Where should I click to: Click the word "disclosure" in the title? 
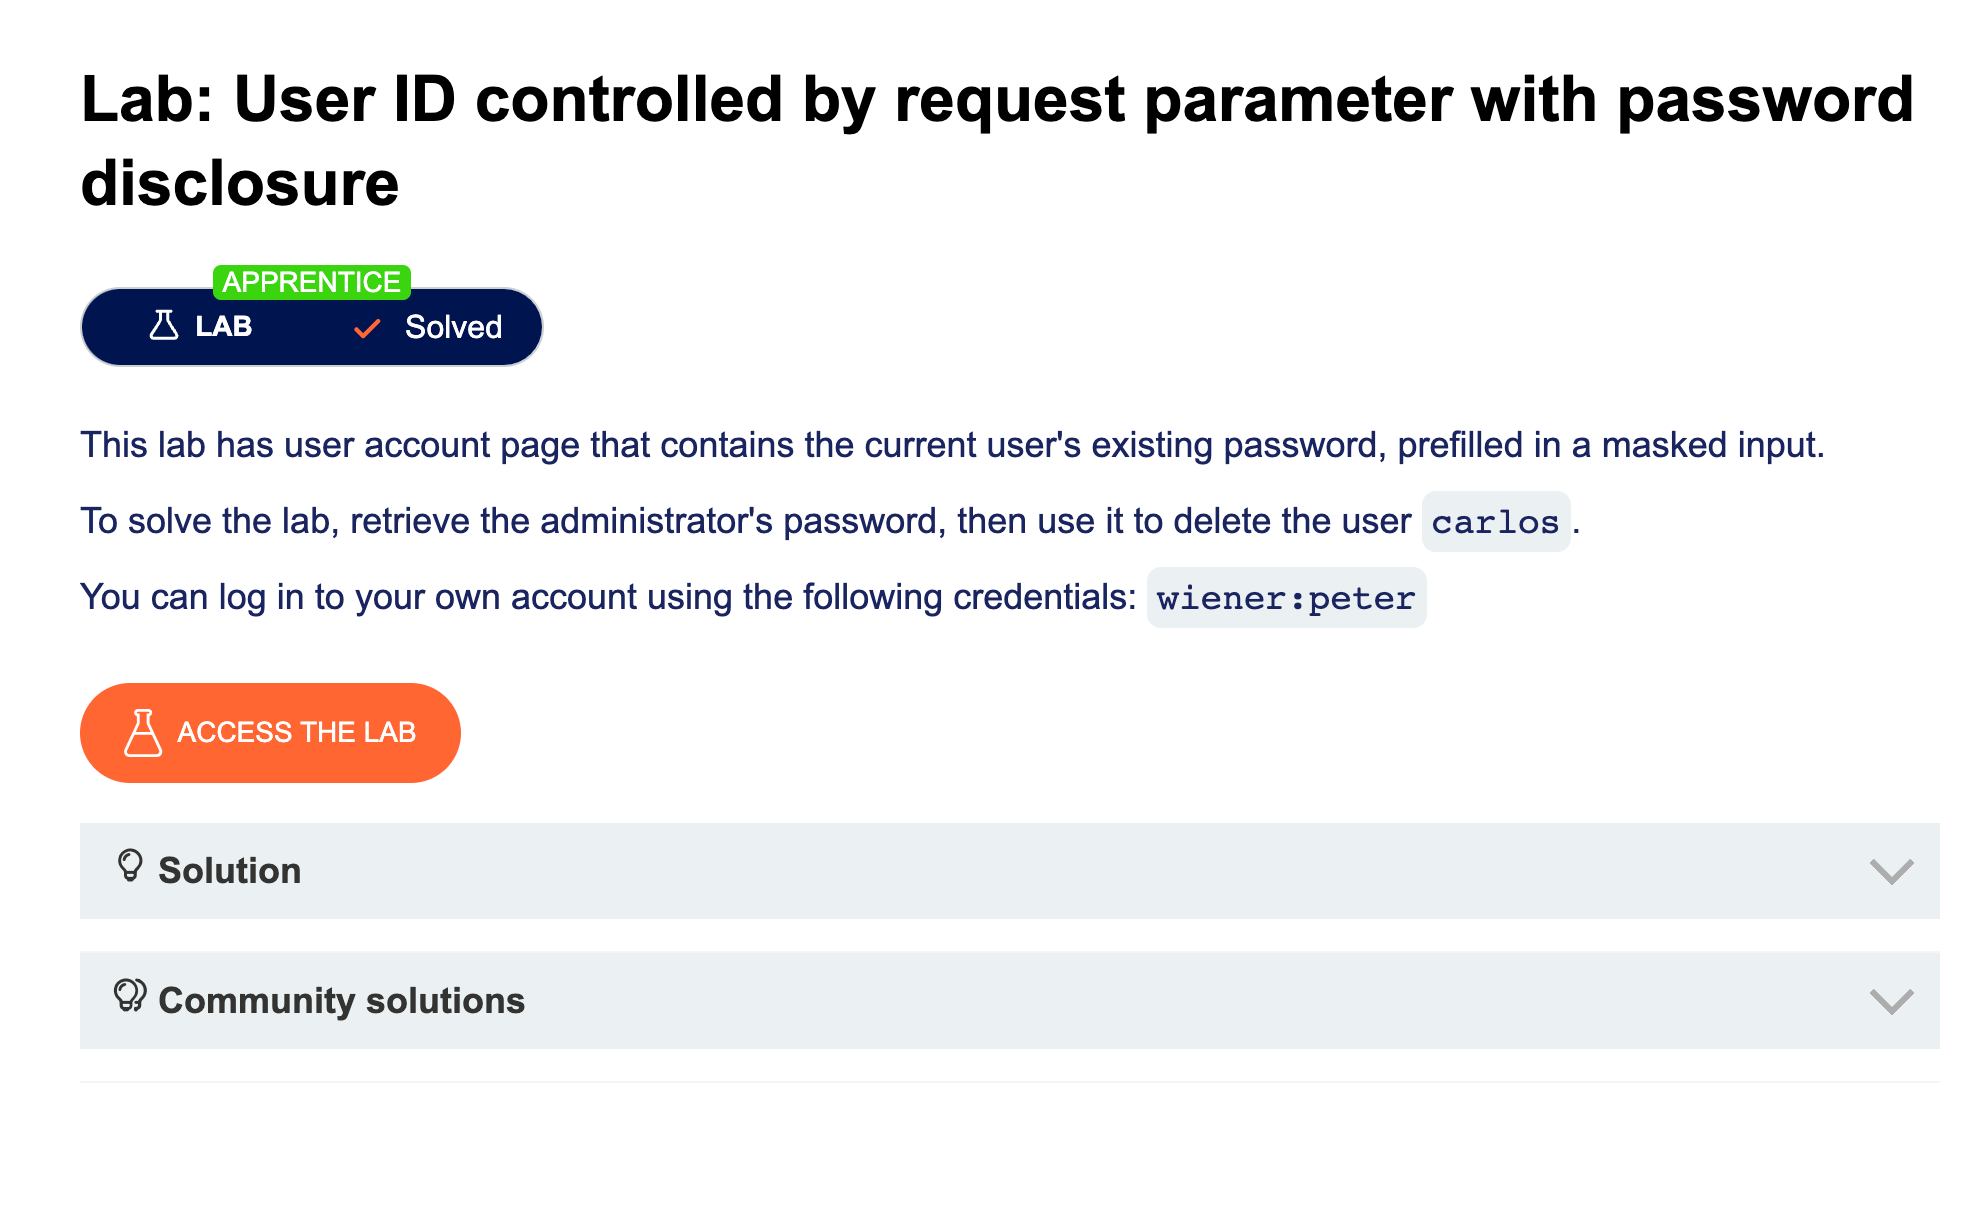240,184
